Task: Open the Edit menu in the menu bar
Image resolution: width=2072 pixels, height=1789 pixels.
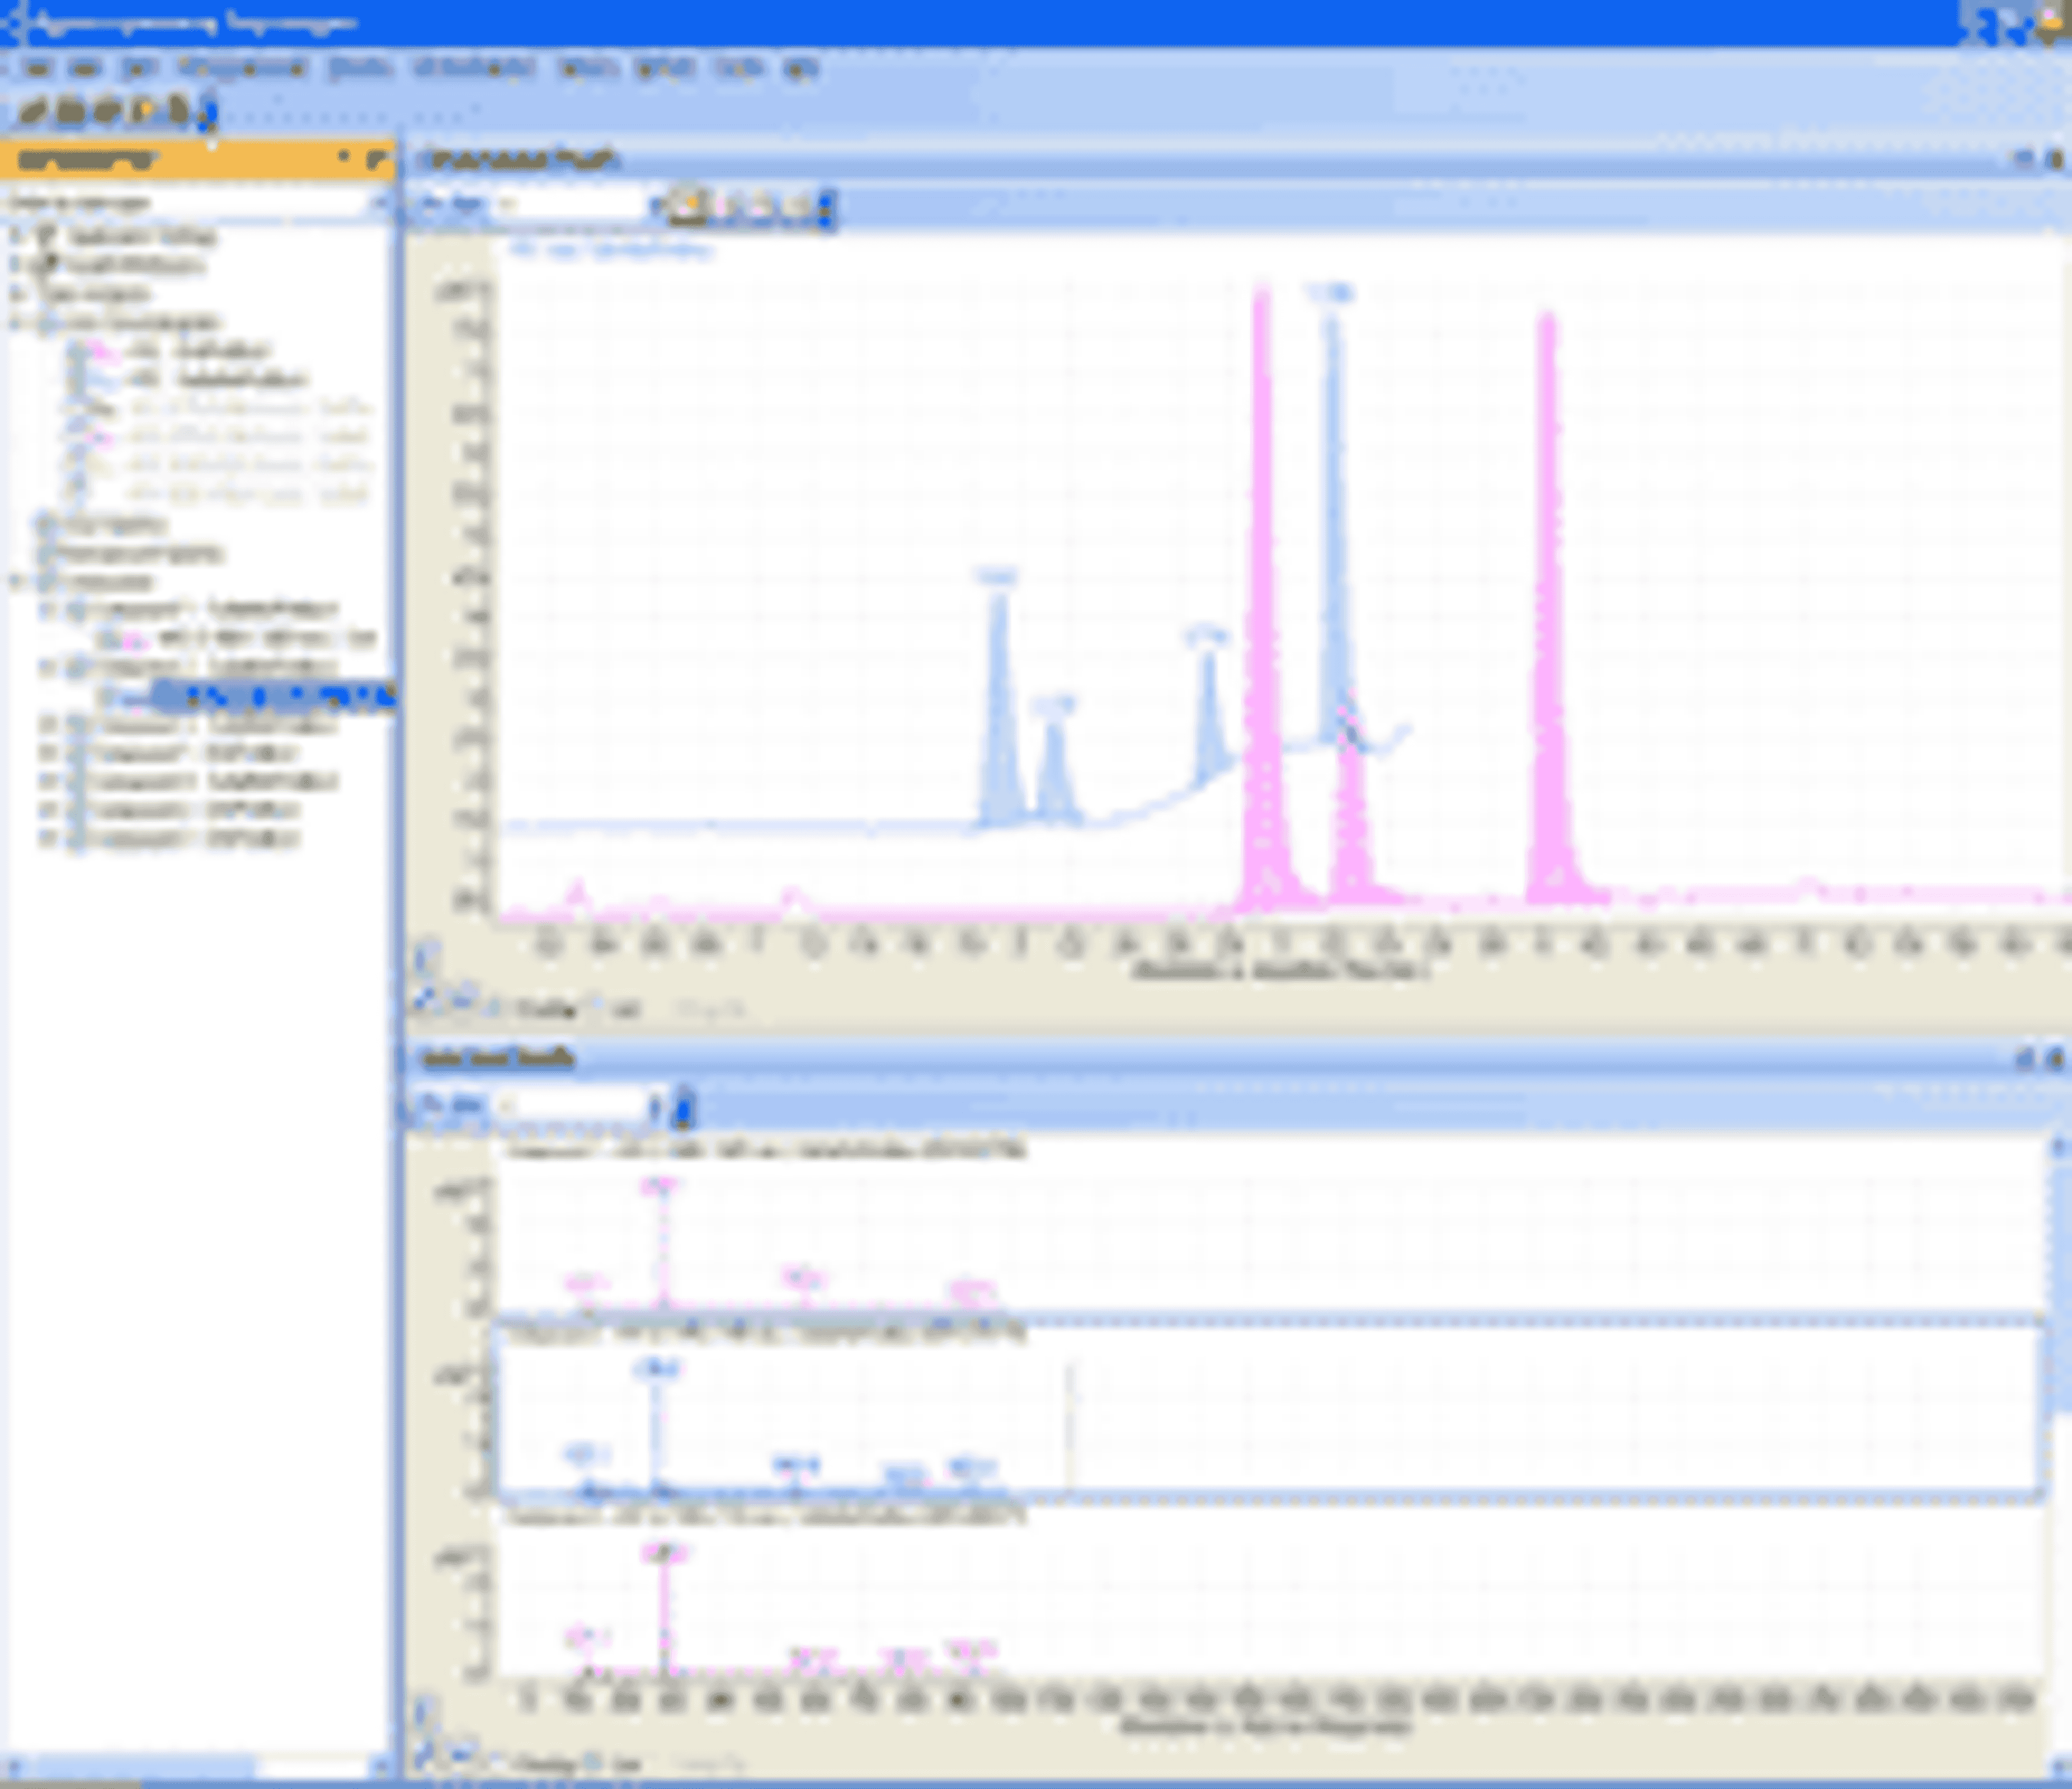Action: 86,67
